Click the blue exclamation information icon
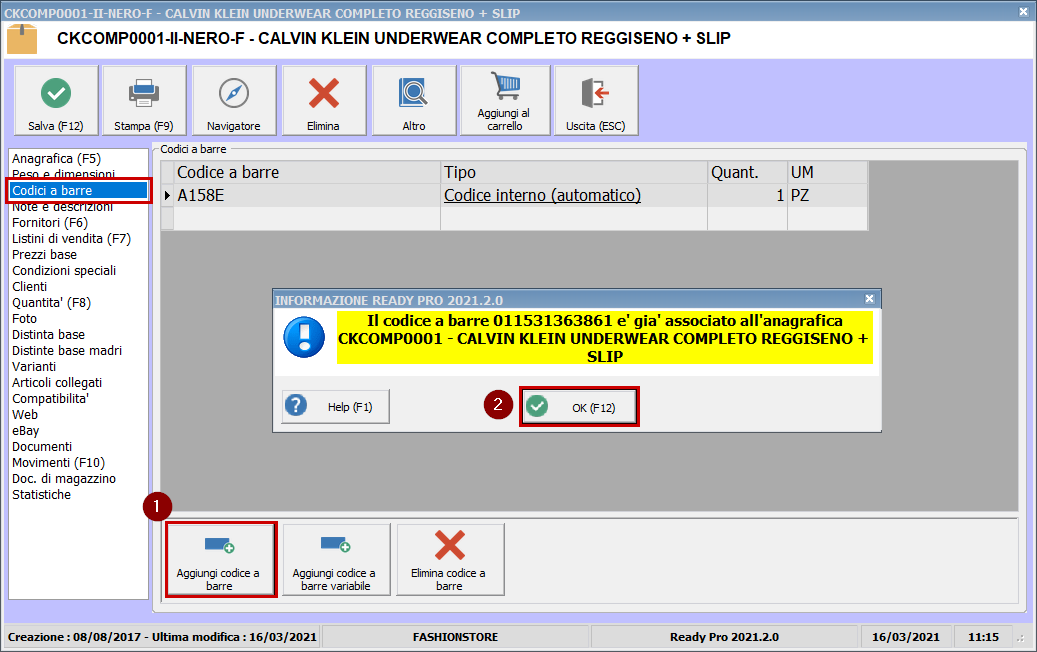Viewport: 1037px width, 652px height. click(x=304, y=337)
